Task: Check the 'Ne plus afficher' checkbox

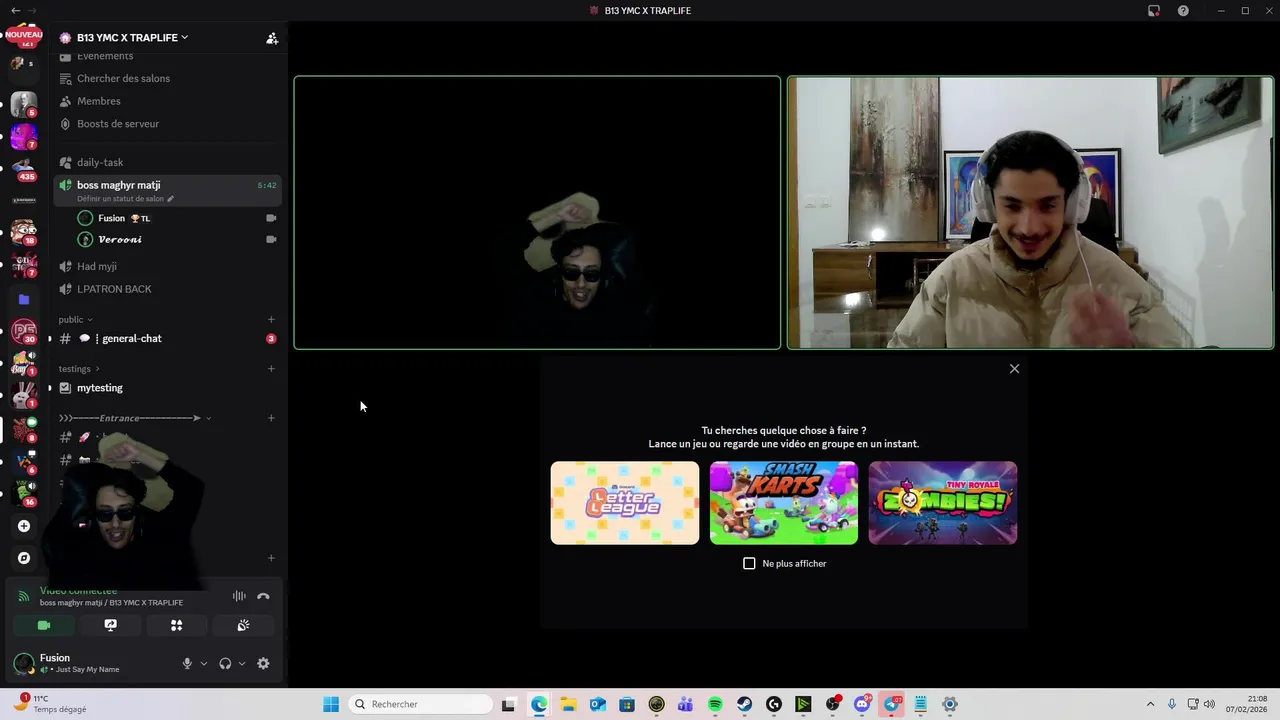Action: [749, 563]
